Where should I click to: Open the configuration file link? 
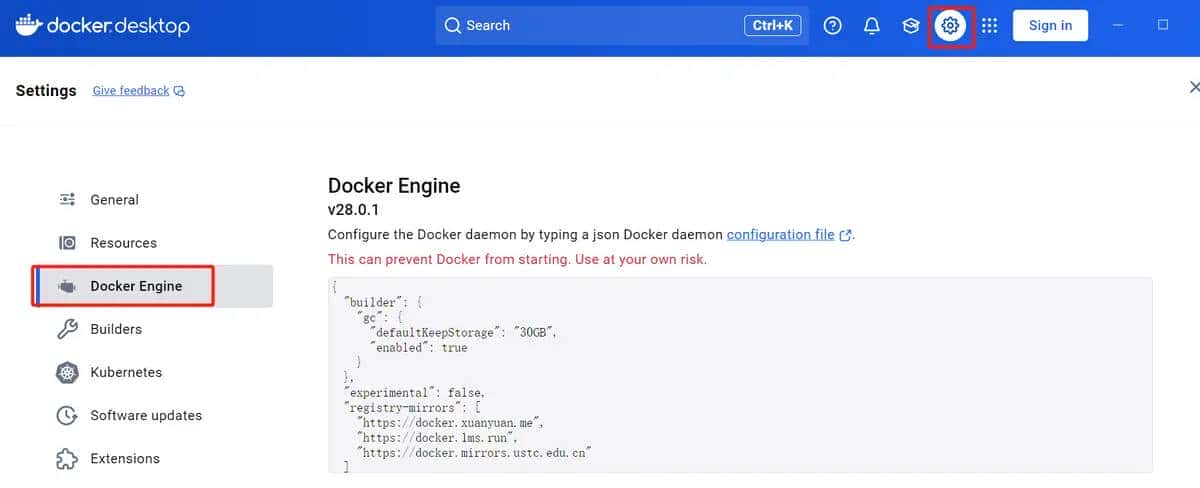point(780,235)
